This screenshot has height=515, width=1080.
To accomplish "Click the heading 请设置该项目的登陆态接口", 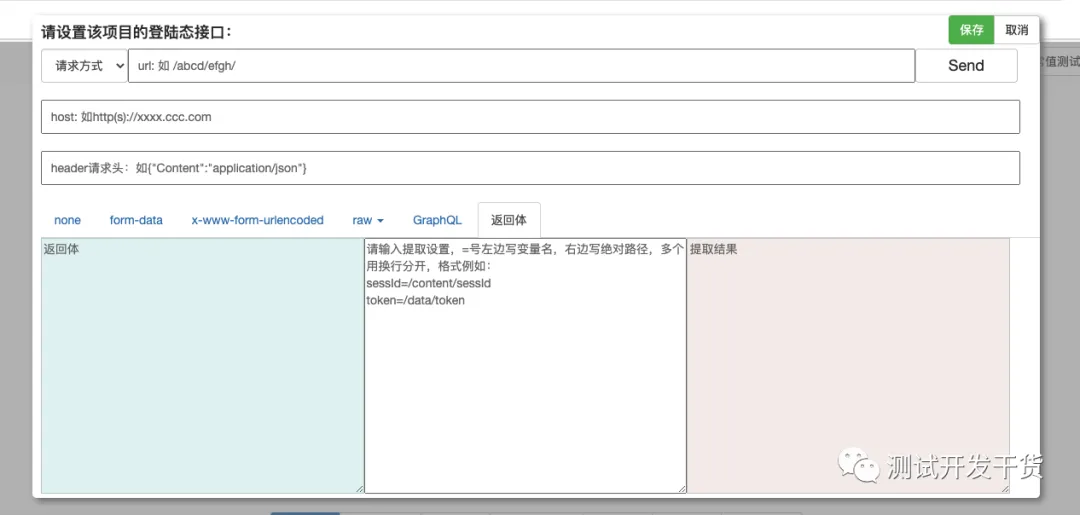I will (x=137, y=32).
